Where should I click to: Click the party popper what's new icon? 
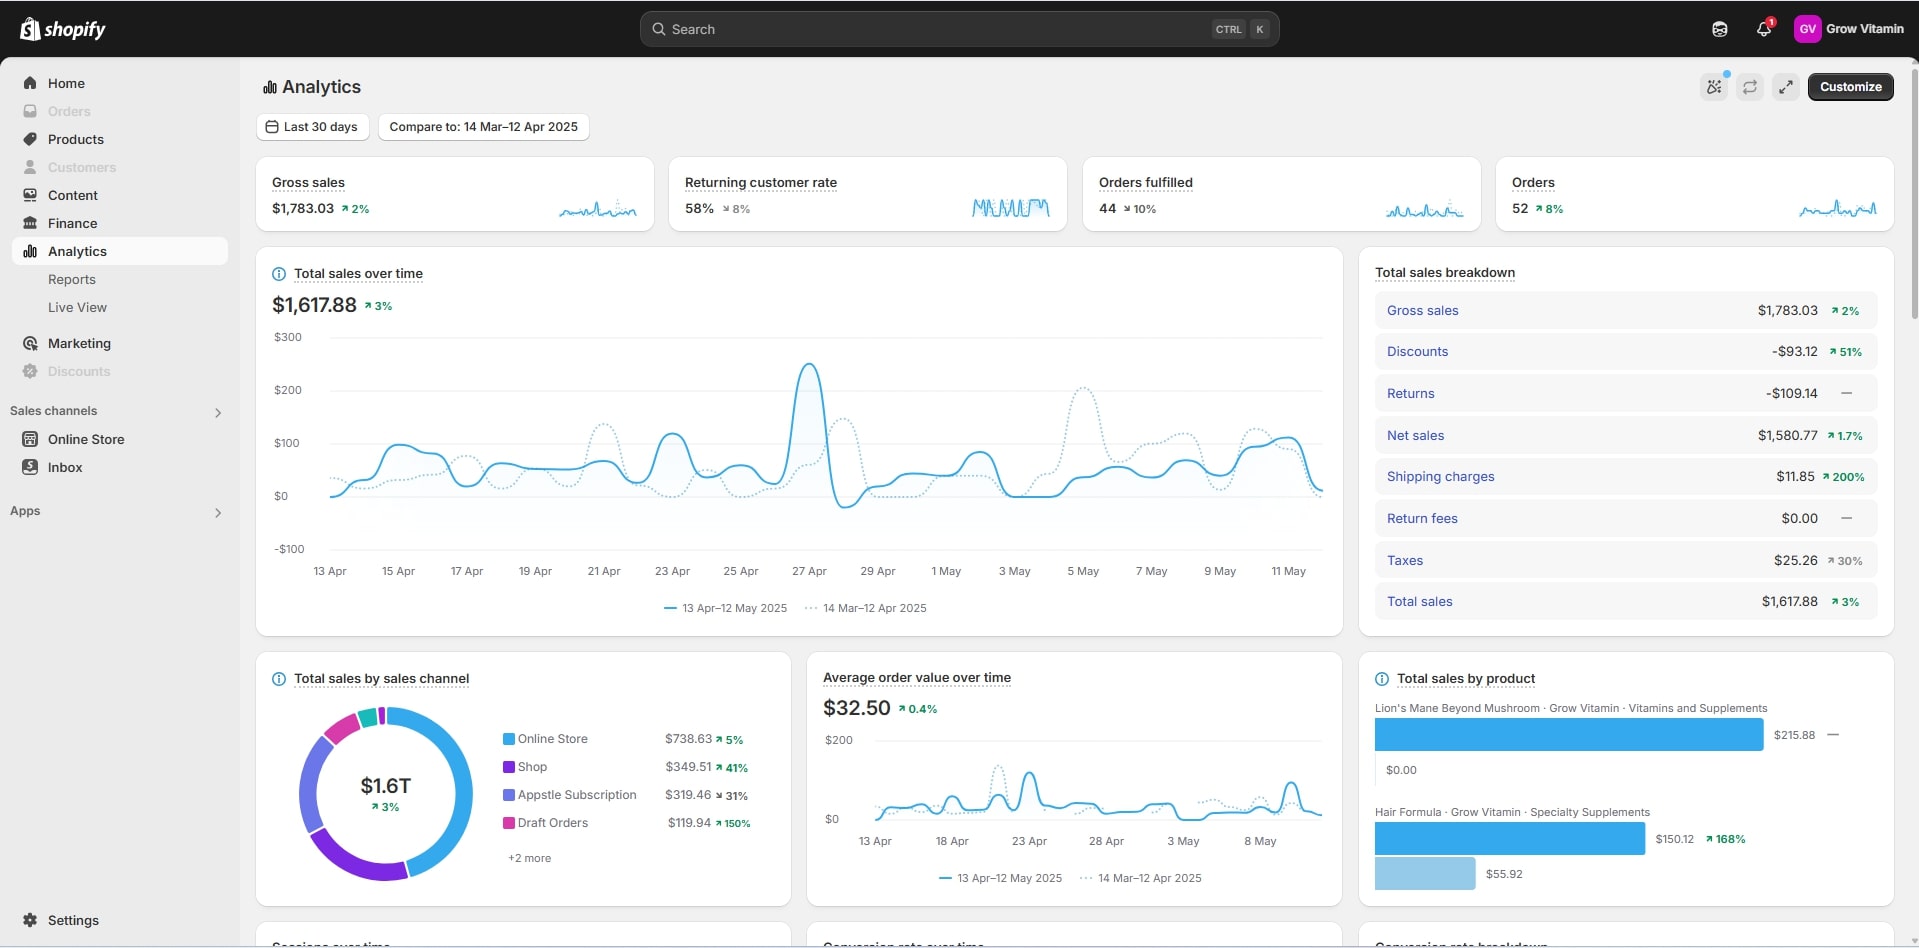point(1714,87)
